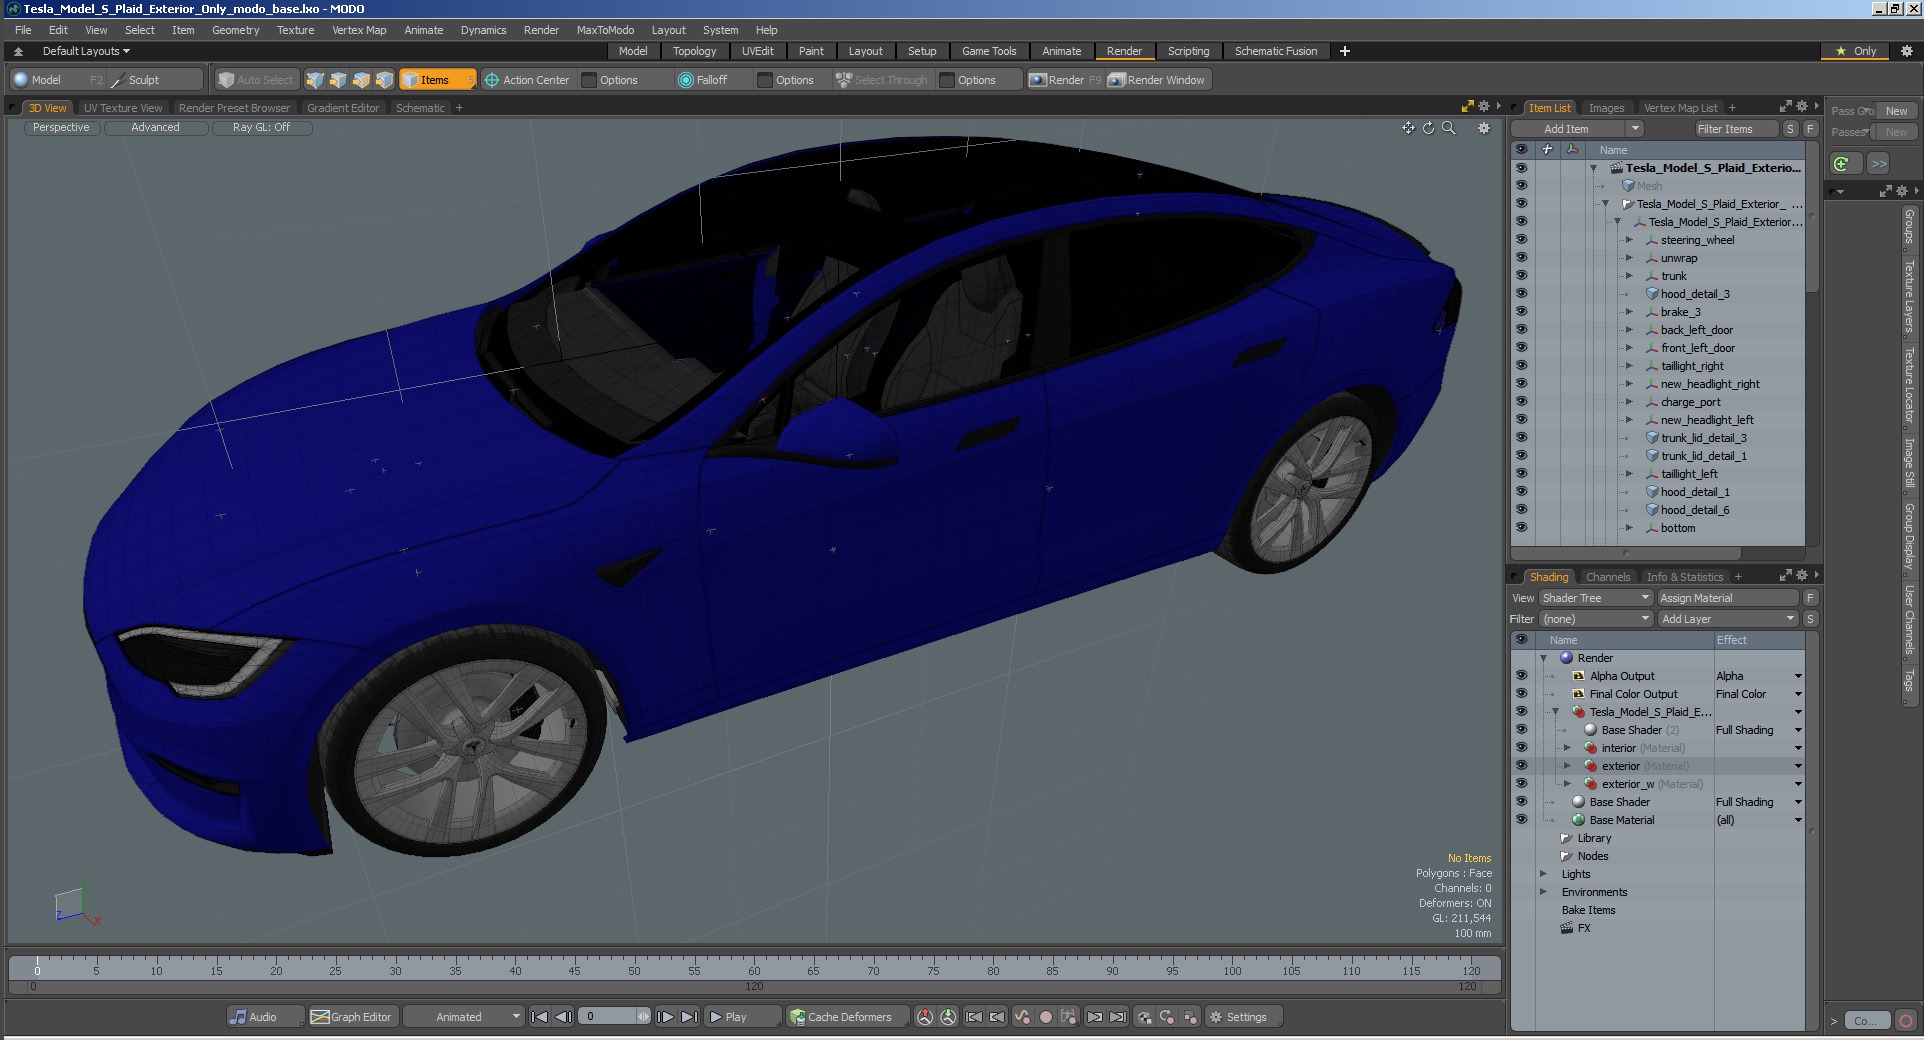This screenshot has width=1924, height=1040.
Task: Go to first frame in transport
Action: click(x=539, y=1017)
